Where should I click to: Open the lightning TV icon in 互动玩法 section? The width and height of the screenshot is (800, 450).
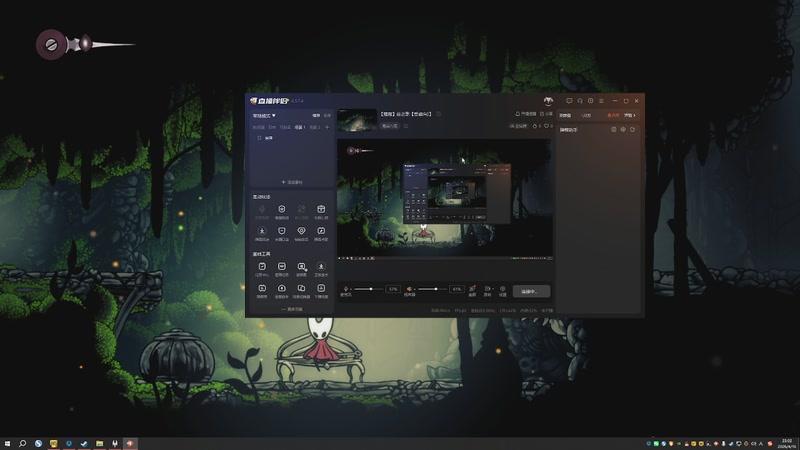coord(321,233)
